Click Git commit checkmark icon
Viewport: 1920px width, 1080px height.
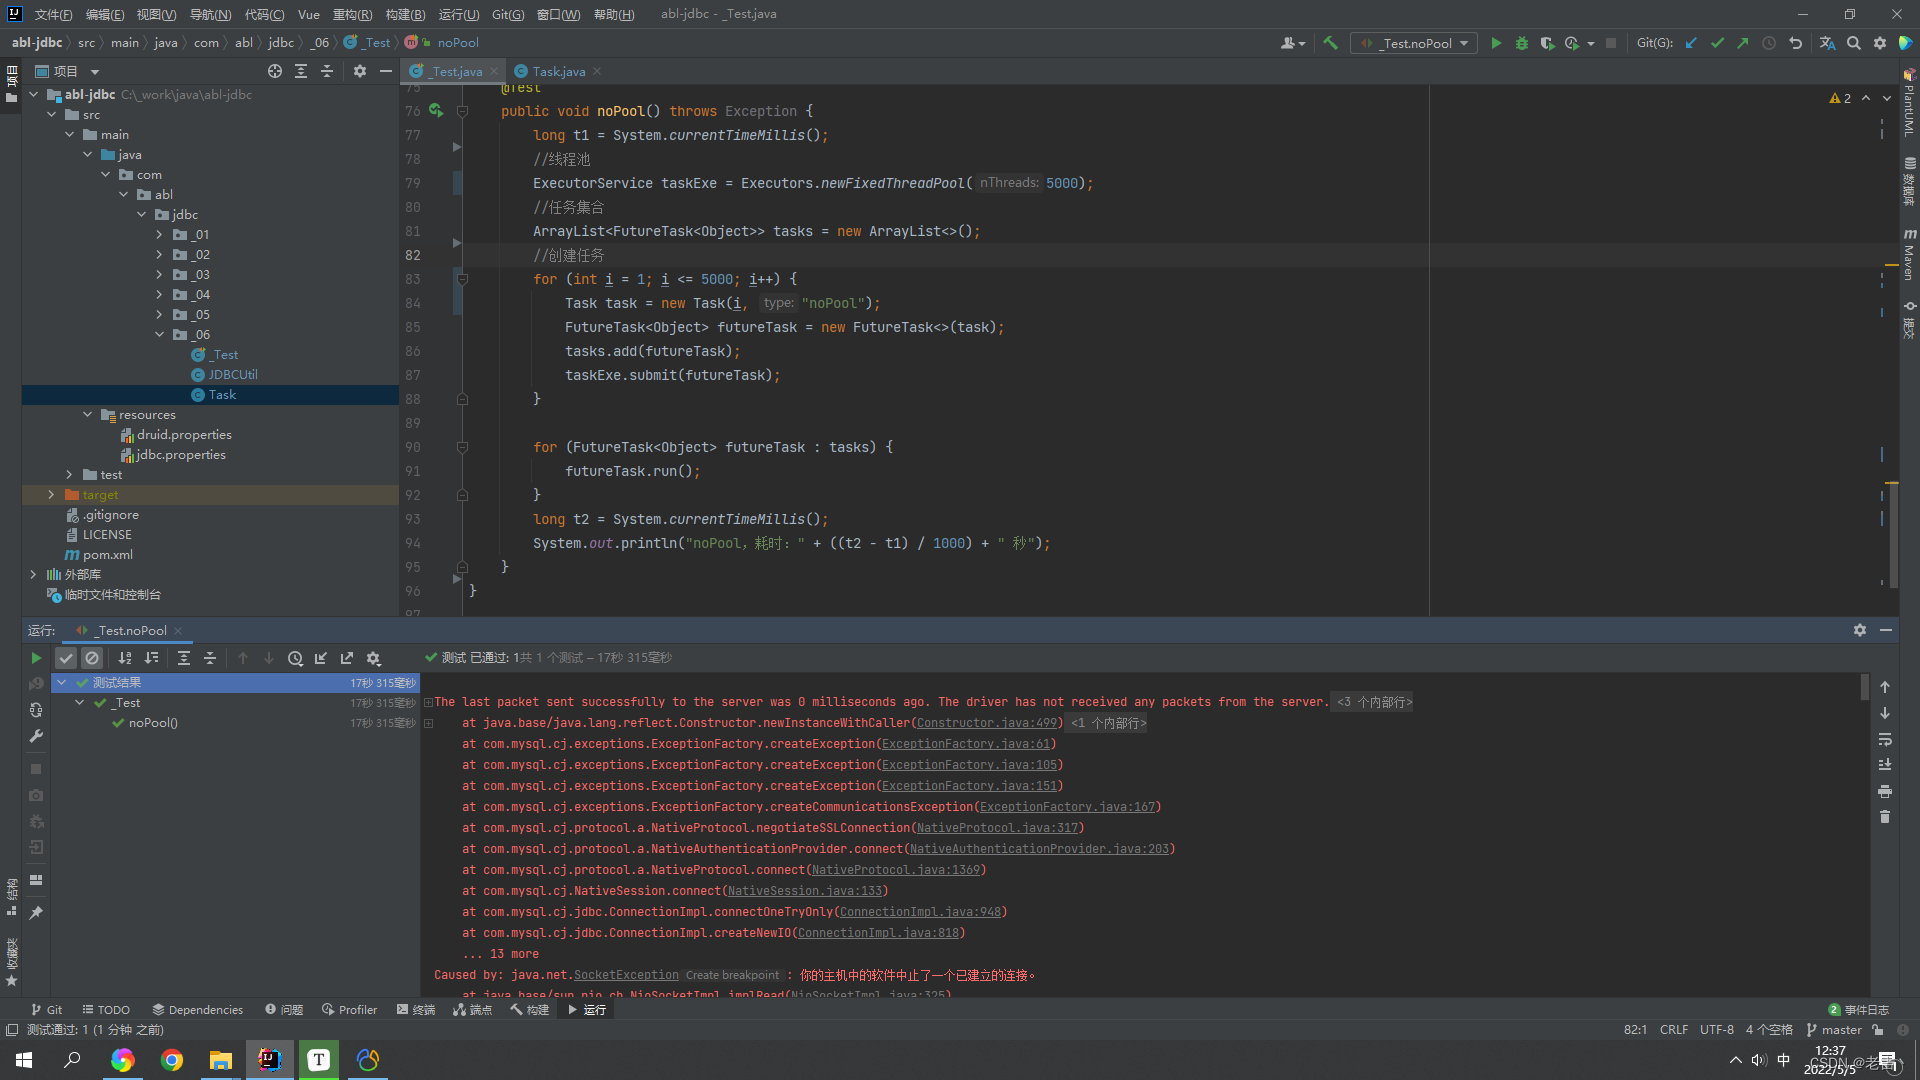coord(1717,43)
